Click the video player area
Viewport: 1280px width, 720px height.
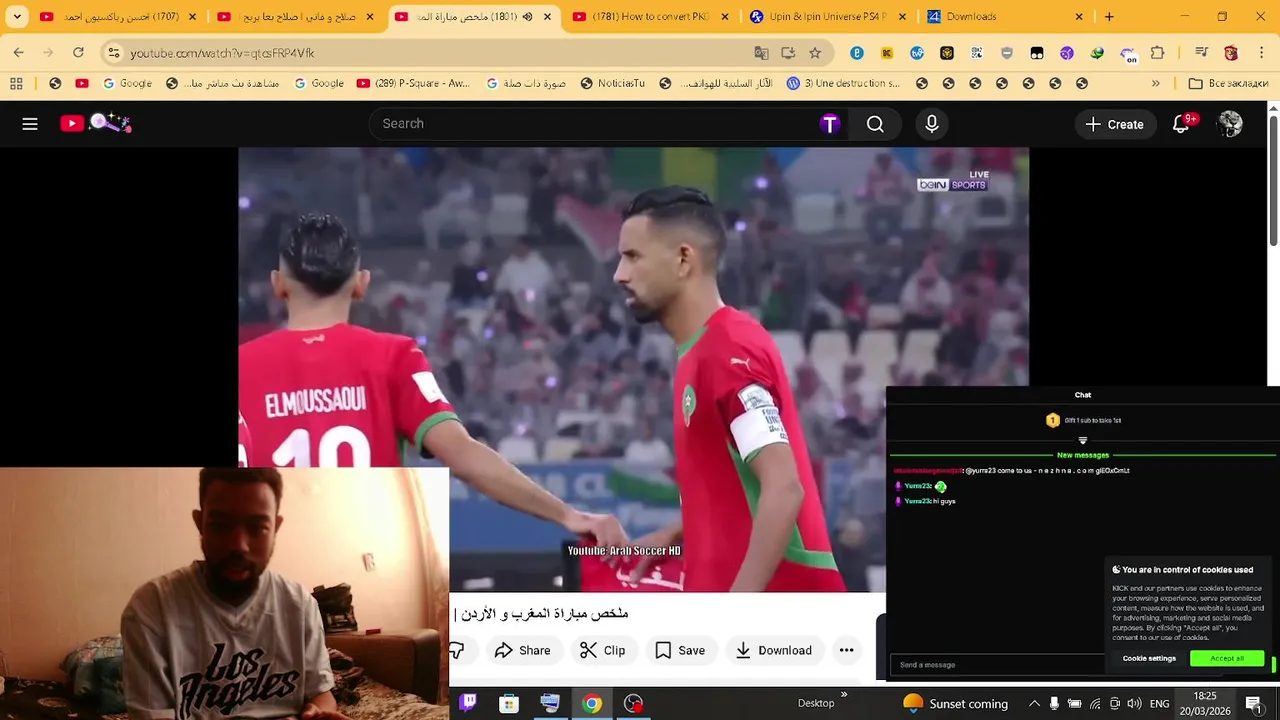point(633,370)
